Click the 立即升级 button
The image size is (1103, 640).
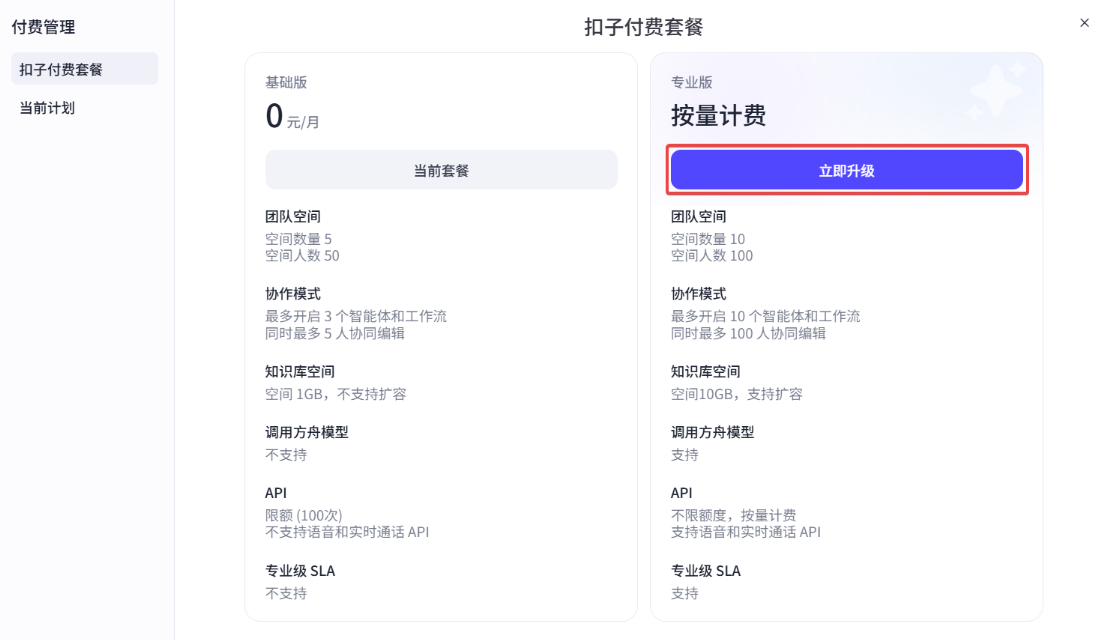click(846, 170)
